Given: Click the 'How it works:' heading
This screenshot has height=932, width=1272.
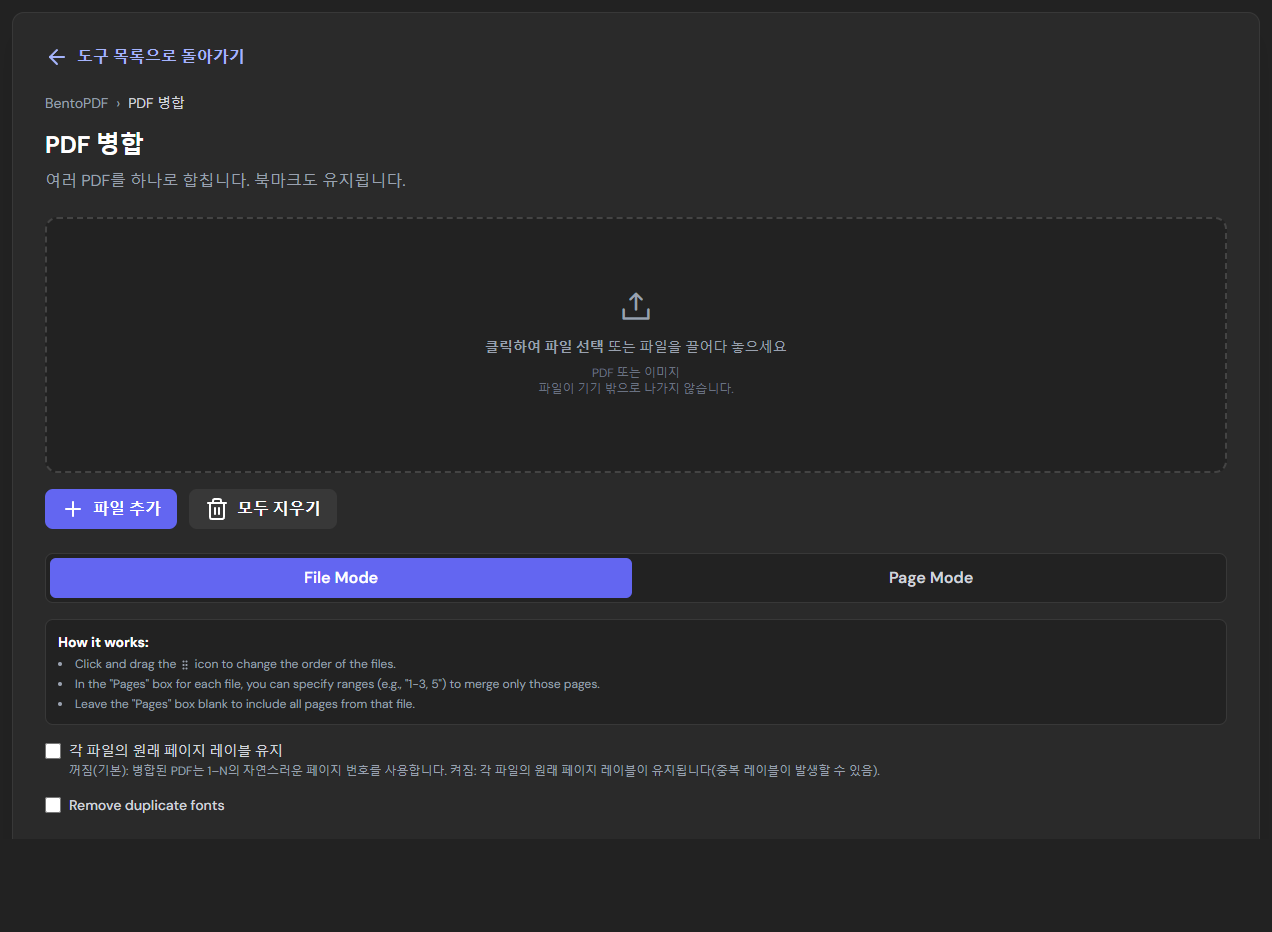Looking at the screenshot, I should (103, 642).
